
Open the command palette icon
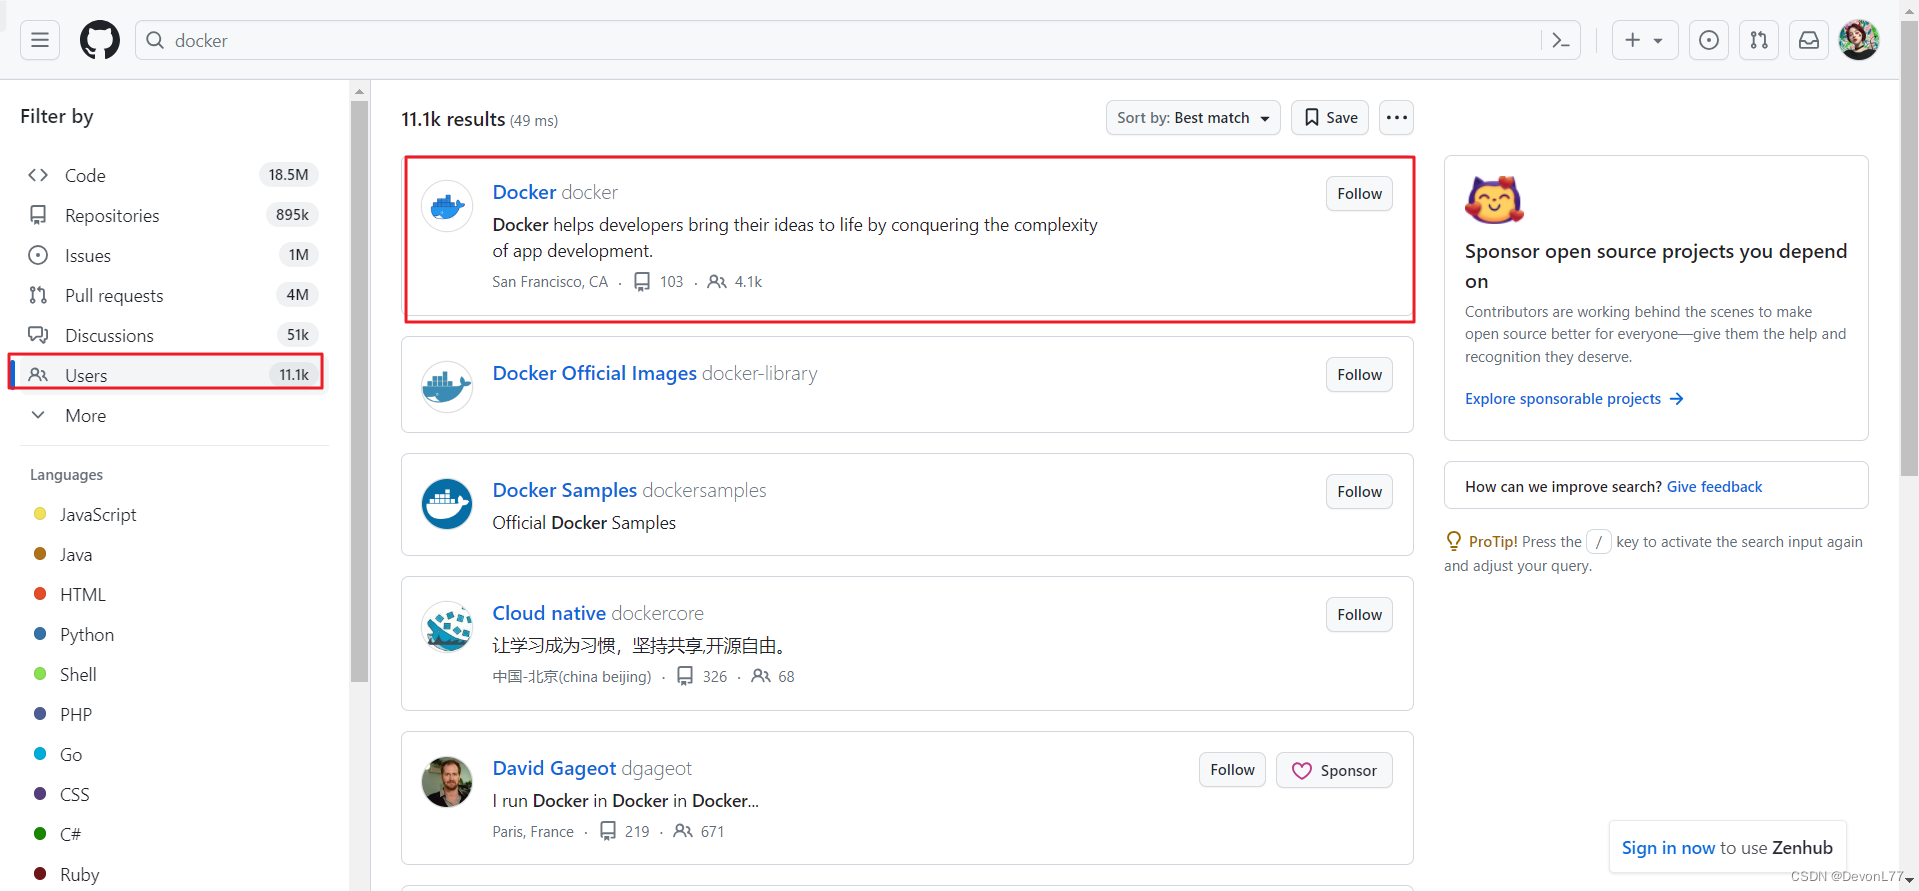click(x=1560, y=40)
